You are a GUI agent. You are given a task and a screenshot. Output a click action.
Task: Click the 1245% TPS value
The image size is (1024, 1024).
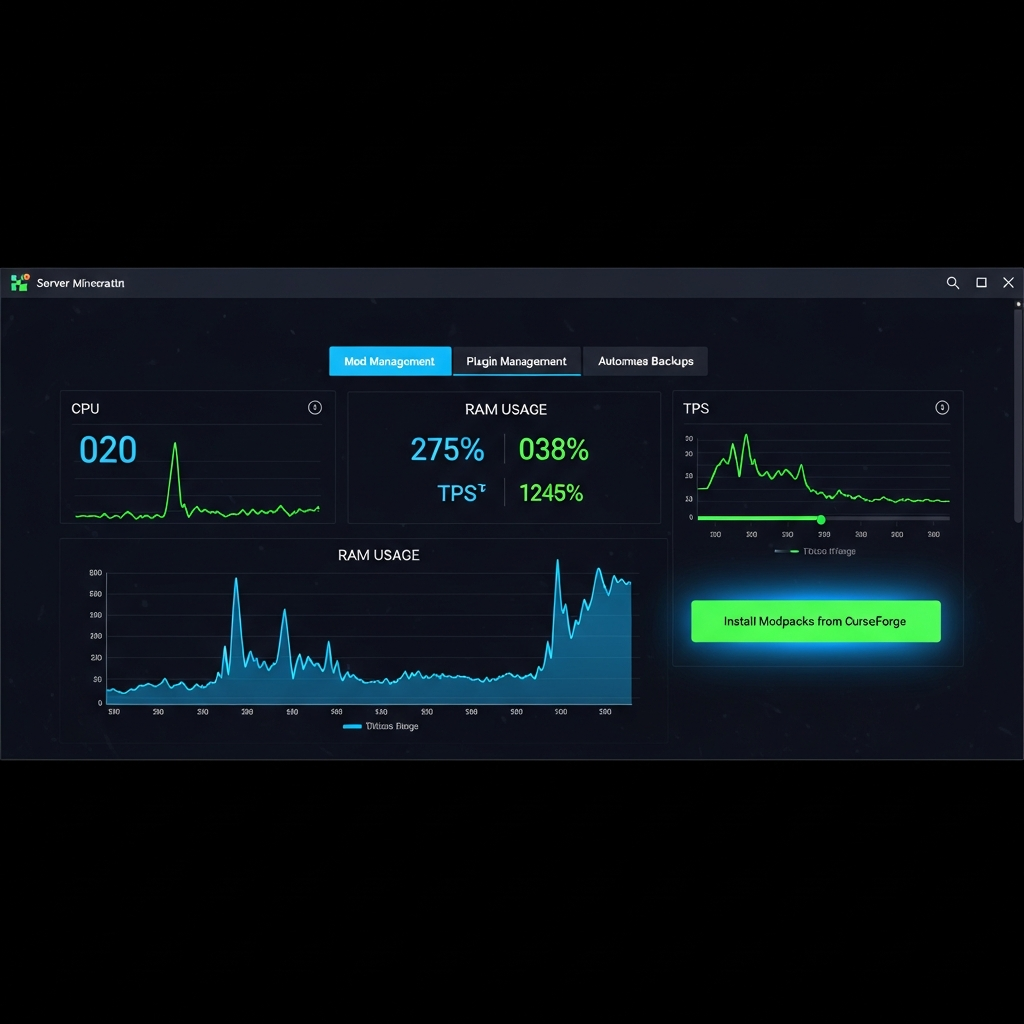coord(551,493)
